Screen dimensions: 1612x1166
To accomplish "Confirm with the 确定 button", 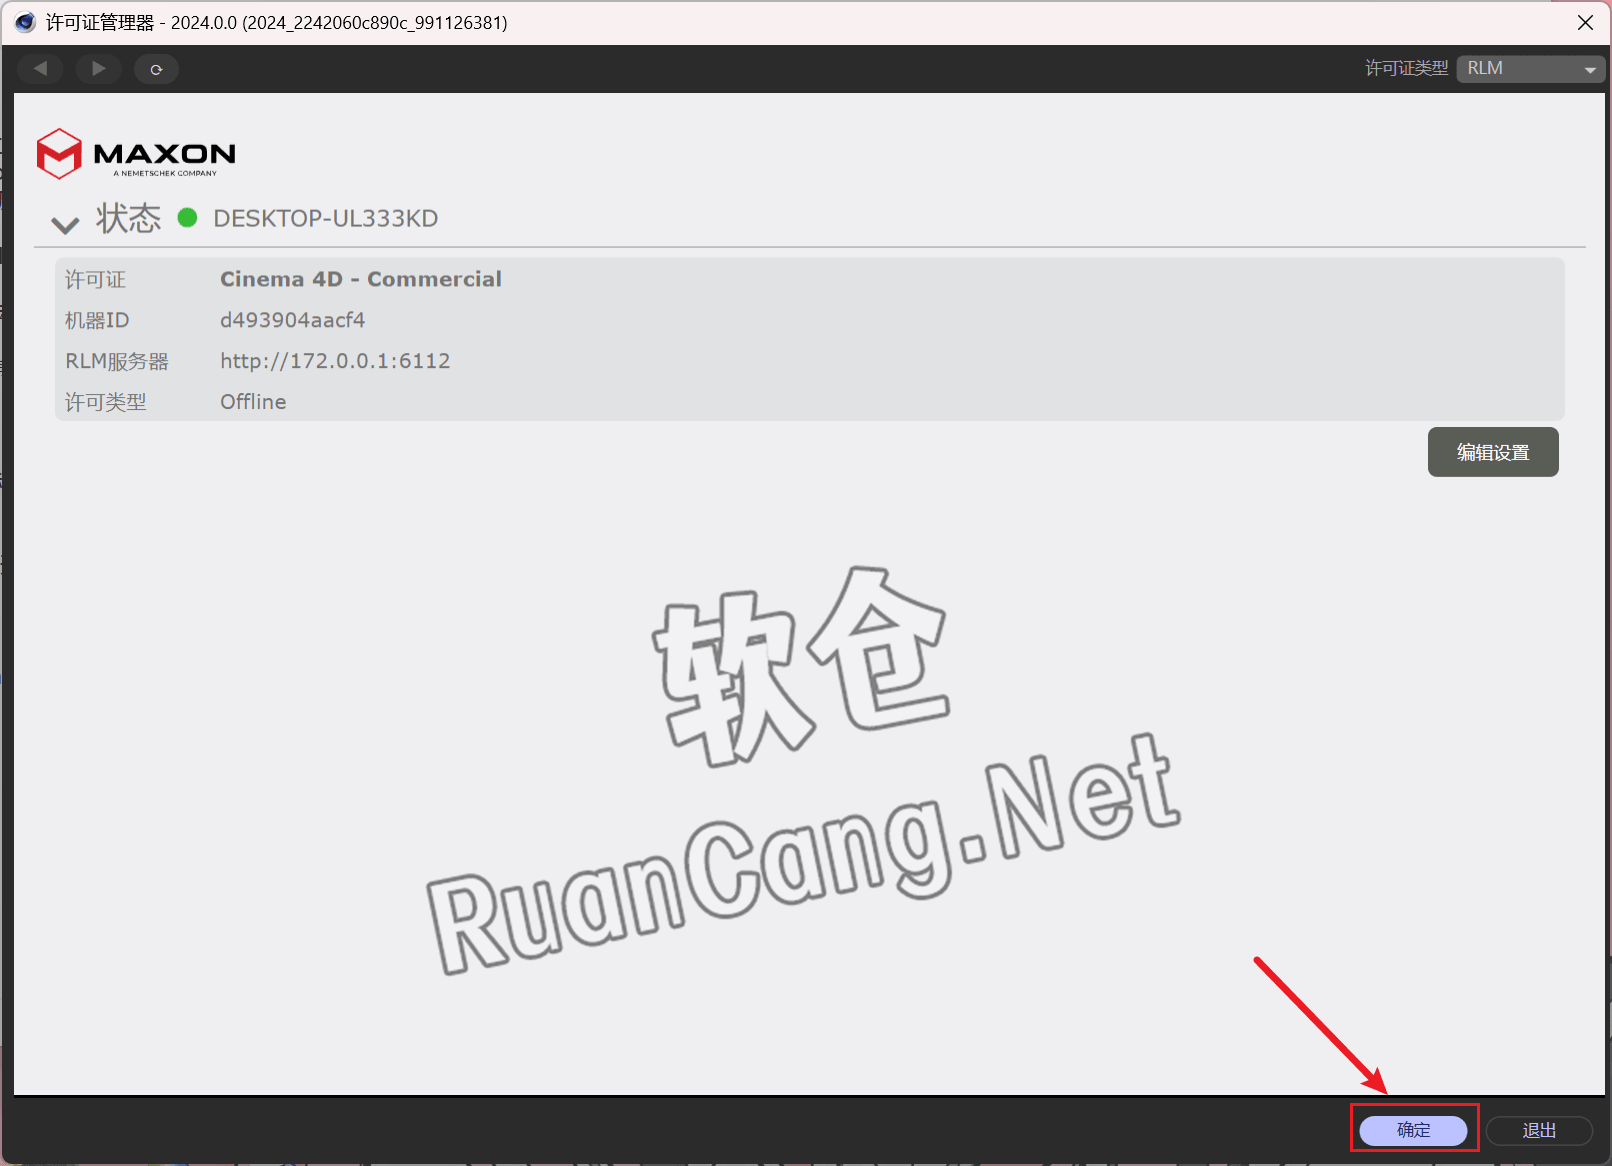I will coord(1413,1130).
